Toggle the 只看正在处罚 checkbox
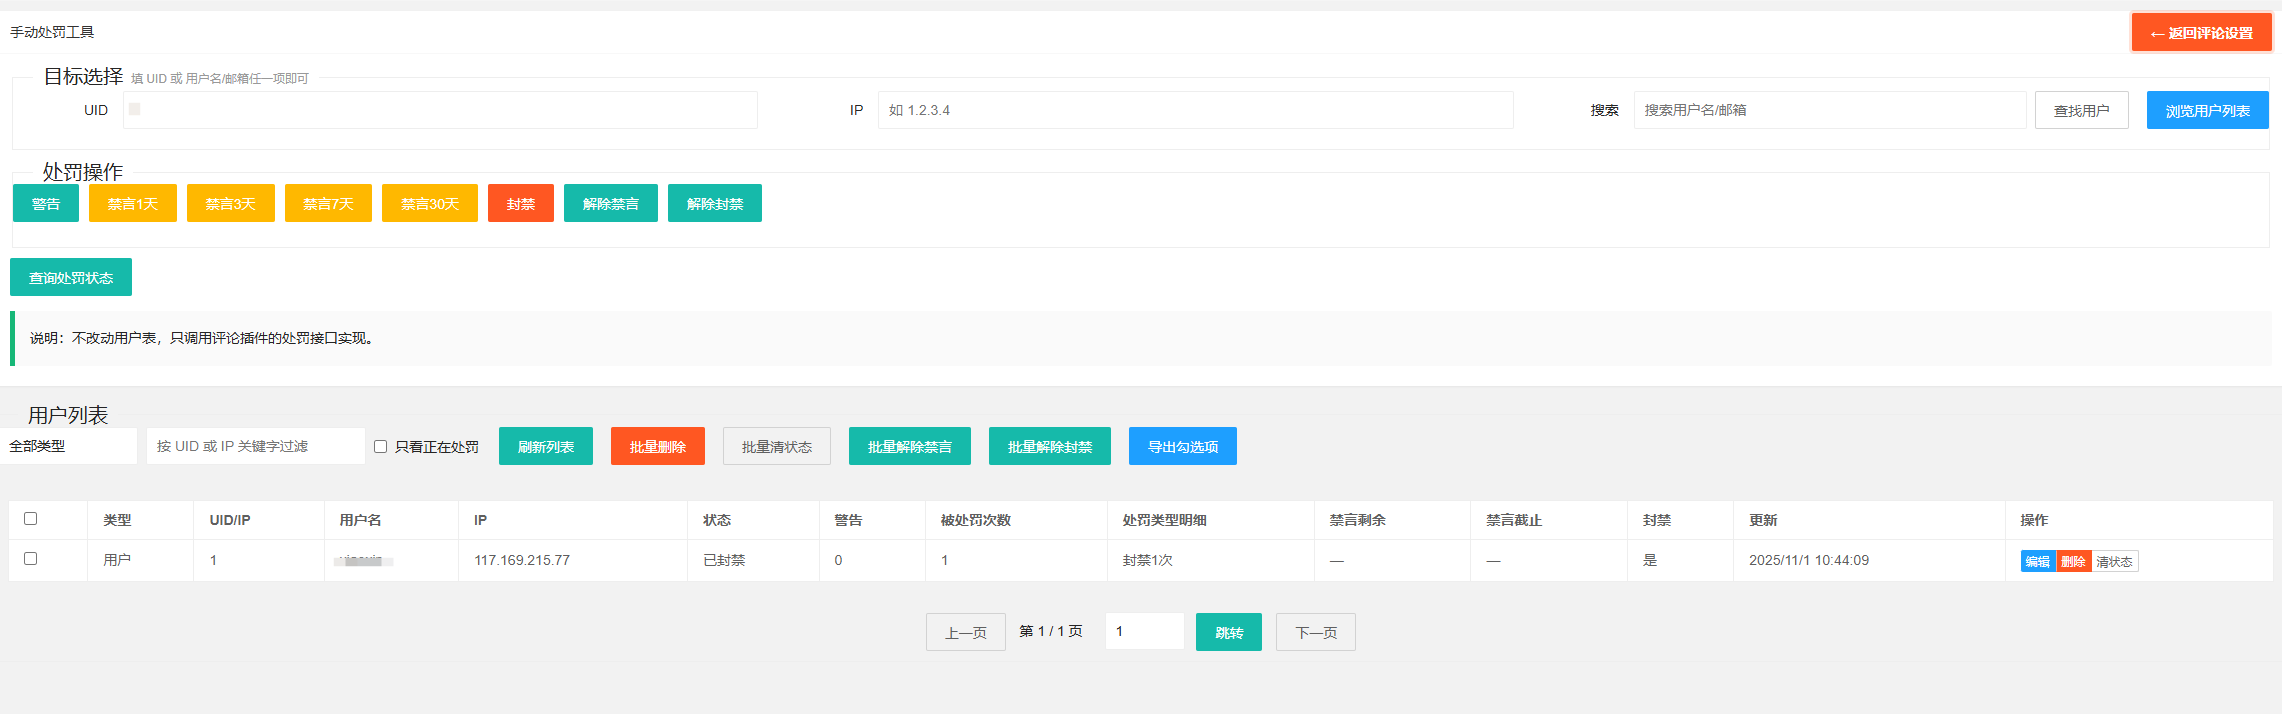Image resolution: width=2282 pixels, height=714 pixels. 381,447
